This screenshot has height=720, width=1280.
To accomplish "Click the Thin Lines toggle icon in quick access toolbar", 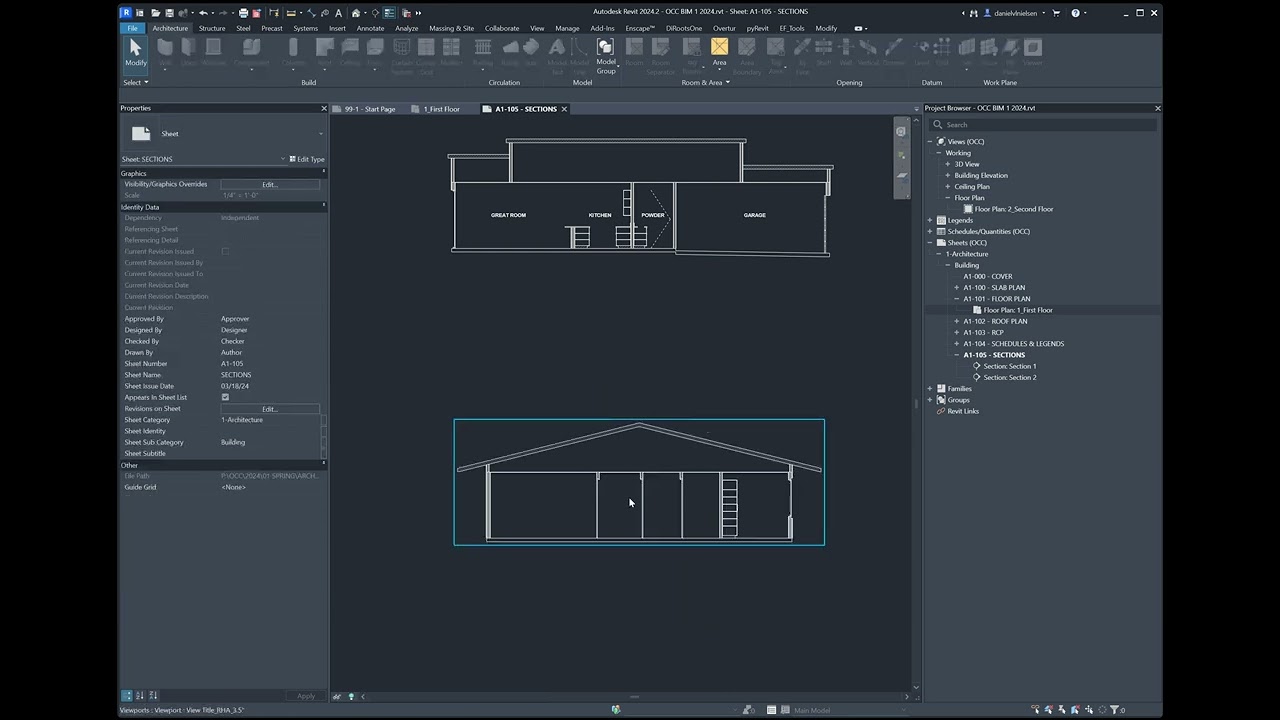I will click(389, 13).
